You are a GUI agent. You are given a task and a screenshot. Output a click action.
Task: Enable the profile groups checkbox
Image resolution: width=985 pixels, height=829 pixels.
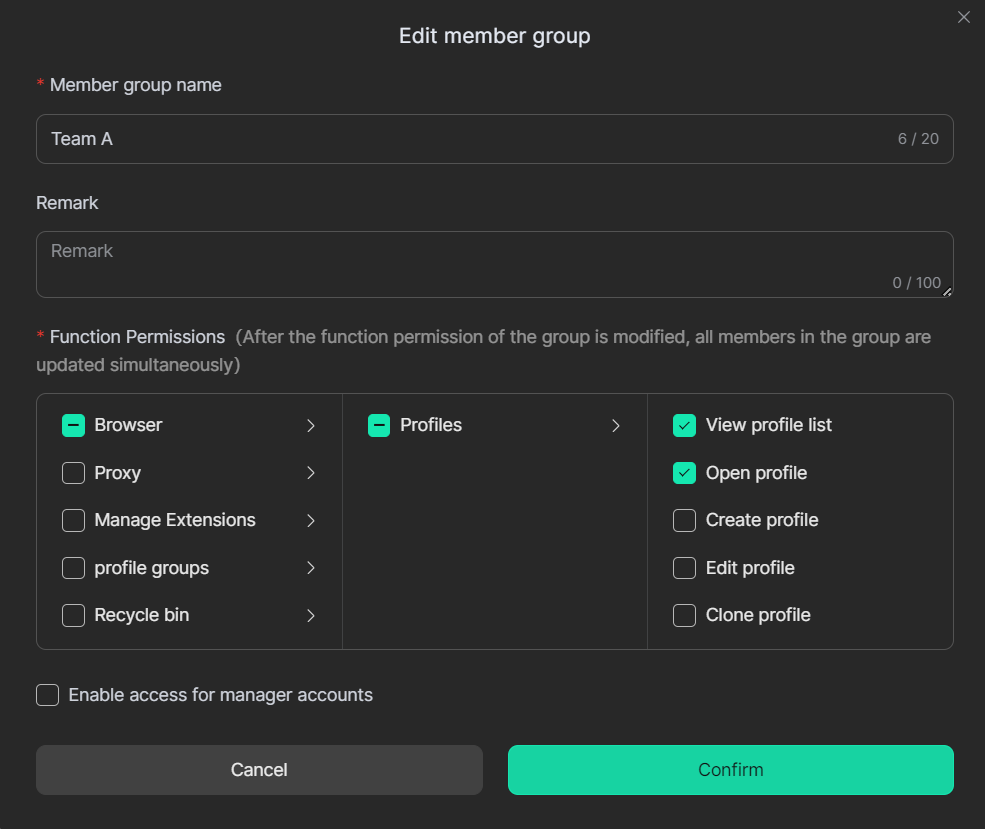click(x=73, y=568)
